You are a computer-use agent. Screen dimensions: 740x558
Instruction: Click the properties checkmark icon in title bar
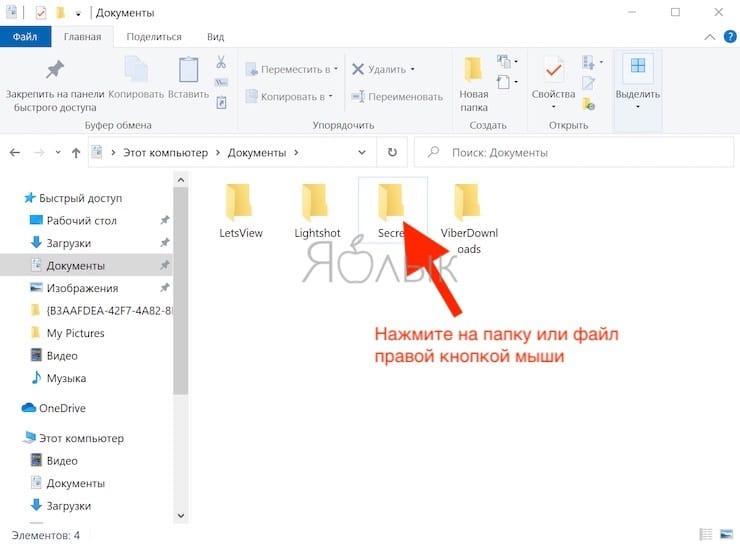click(41, 13)
